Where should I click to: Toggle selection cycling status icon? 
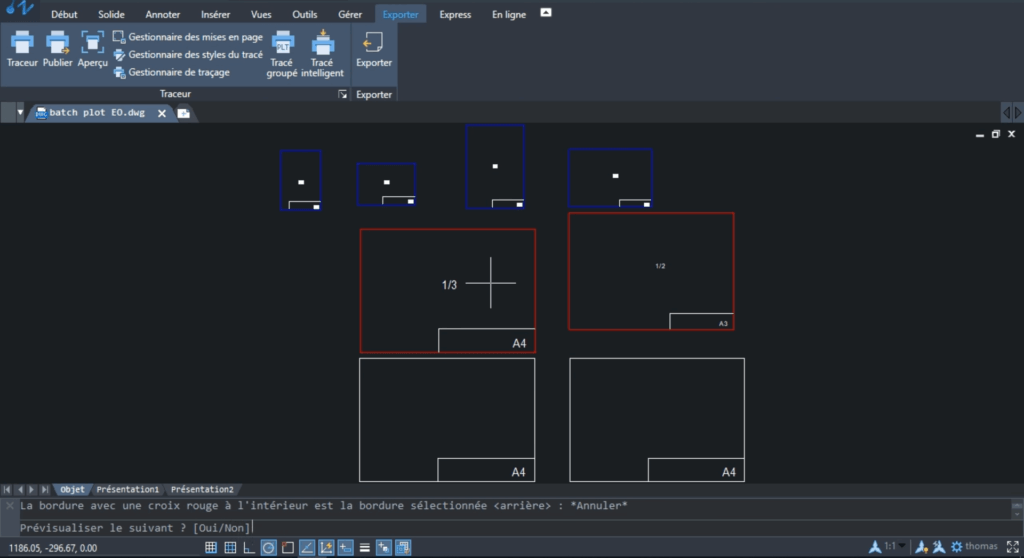coord(384,548)
